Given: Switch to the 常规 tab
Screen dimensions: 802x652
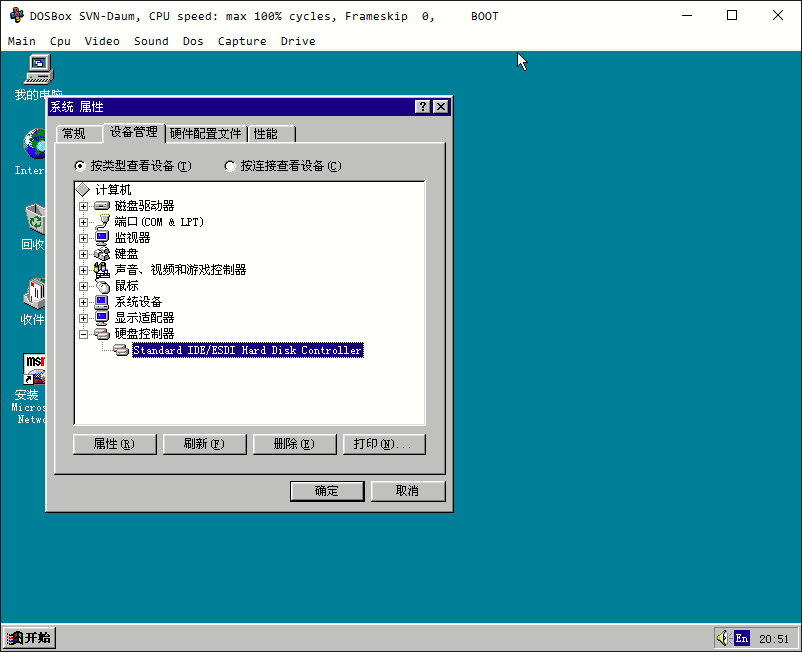Looking at the screenshot, I should click(79, 134).
